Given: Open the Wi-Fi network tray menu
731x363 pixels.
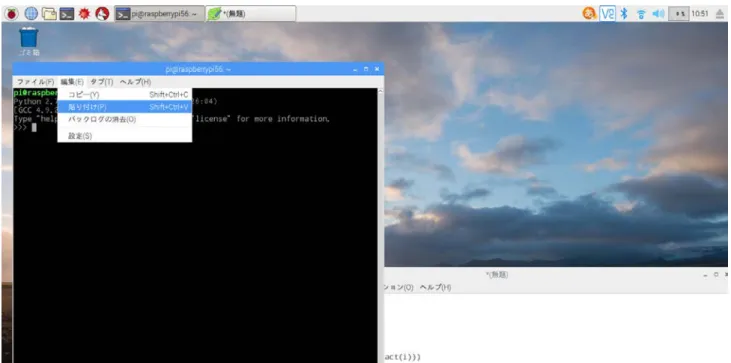Looking at the screenshot, I should [641, 14].
